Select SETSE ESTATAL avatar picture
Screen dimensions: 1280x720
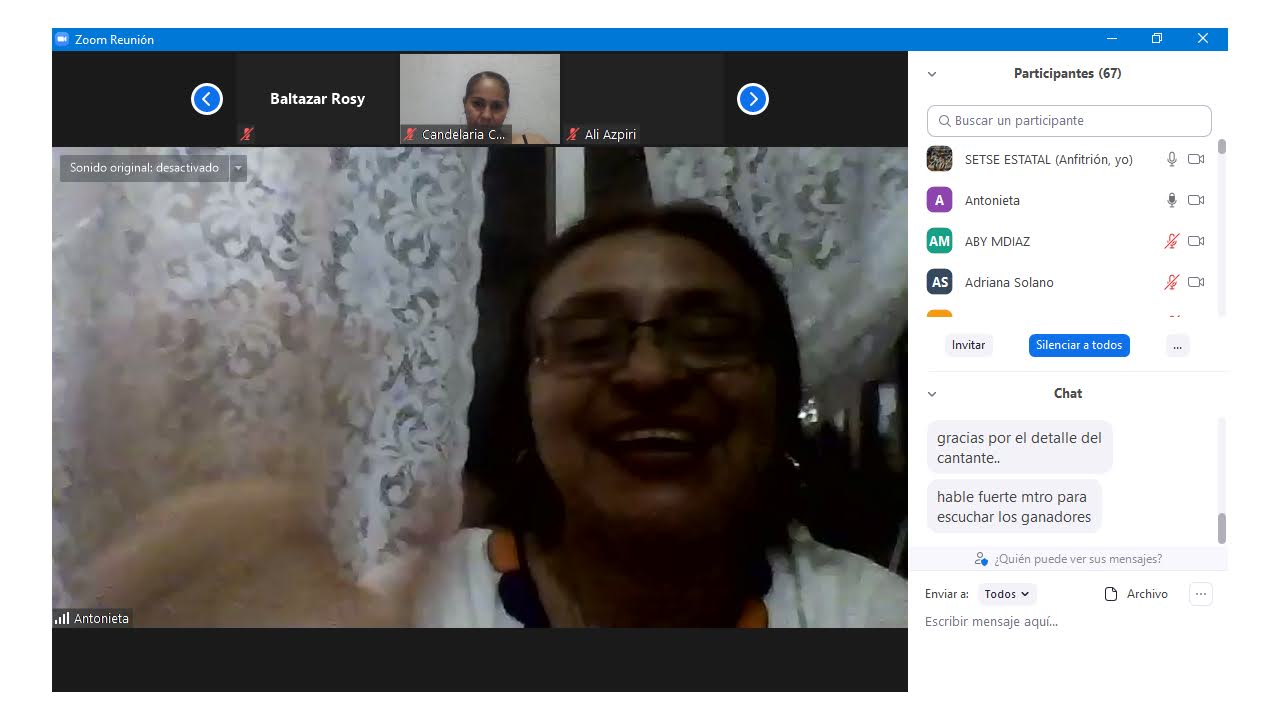[939, 159]
